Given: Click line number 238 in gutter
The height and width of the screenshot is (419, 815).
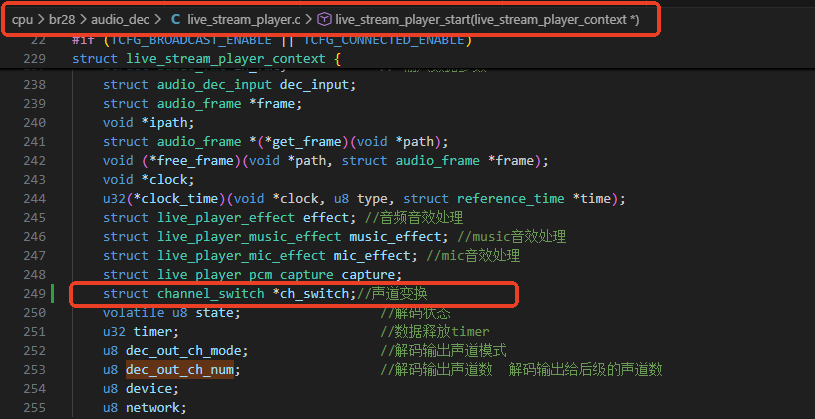Looking at the screenshot, I should tap(34, 84).
